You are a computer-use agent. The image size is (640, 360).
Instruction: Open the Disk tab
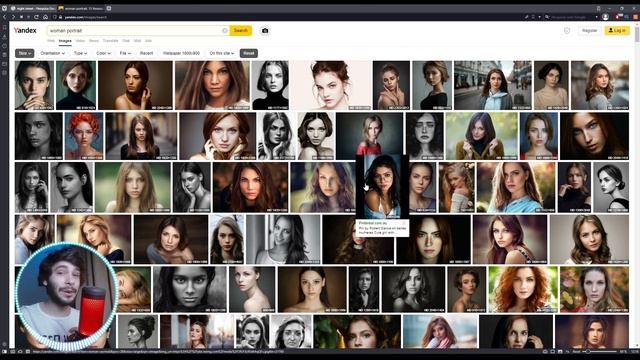(x=126, y=41)
